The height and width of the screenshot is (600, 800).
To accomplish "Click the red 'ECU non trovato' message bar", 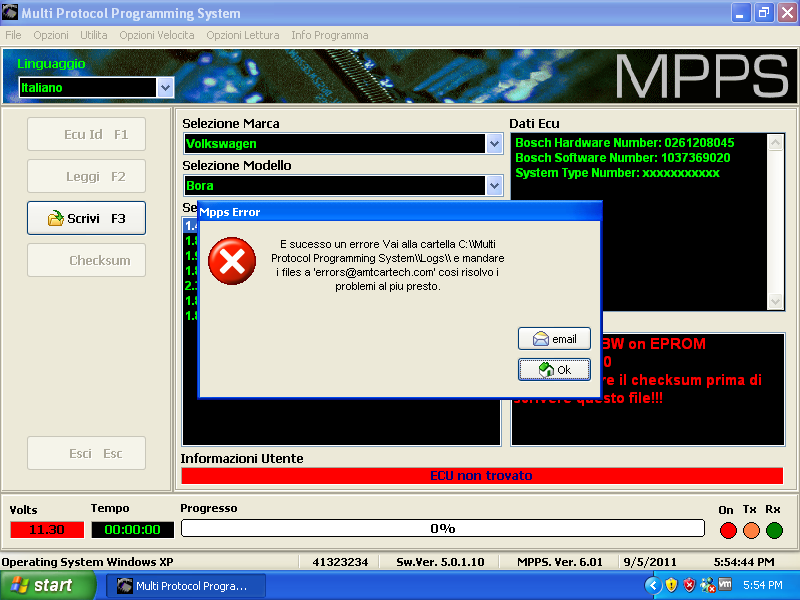I will [x=482, y=476].
